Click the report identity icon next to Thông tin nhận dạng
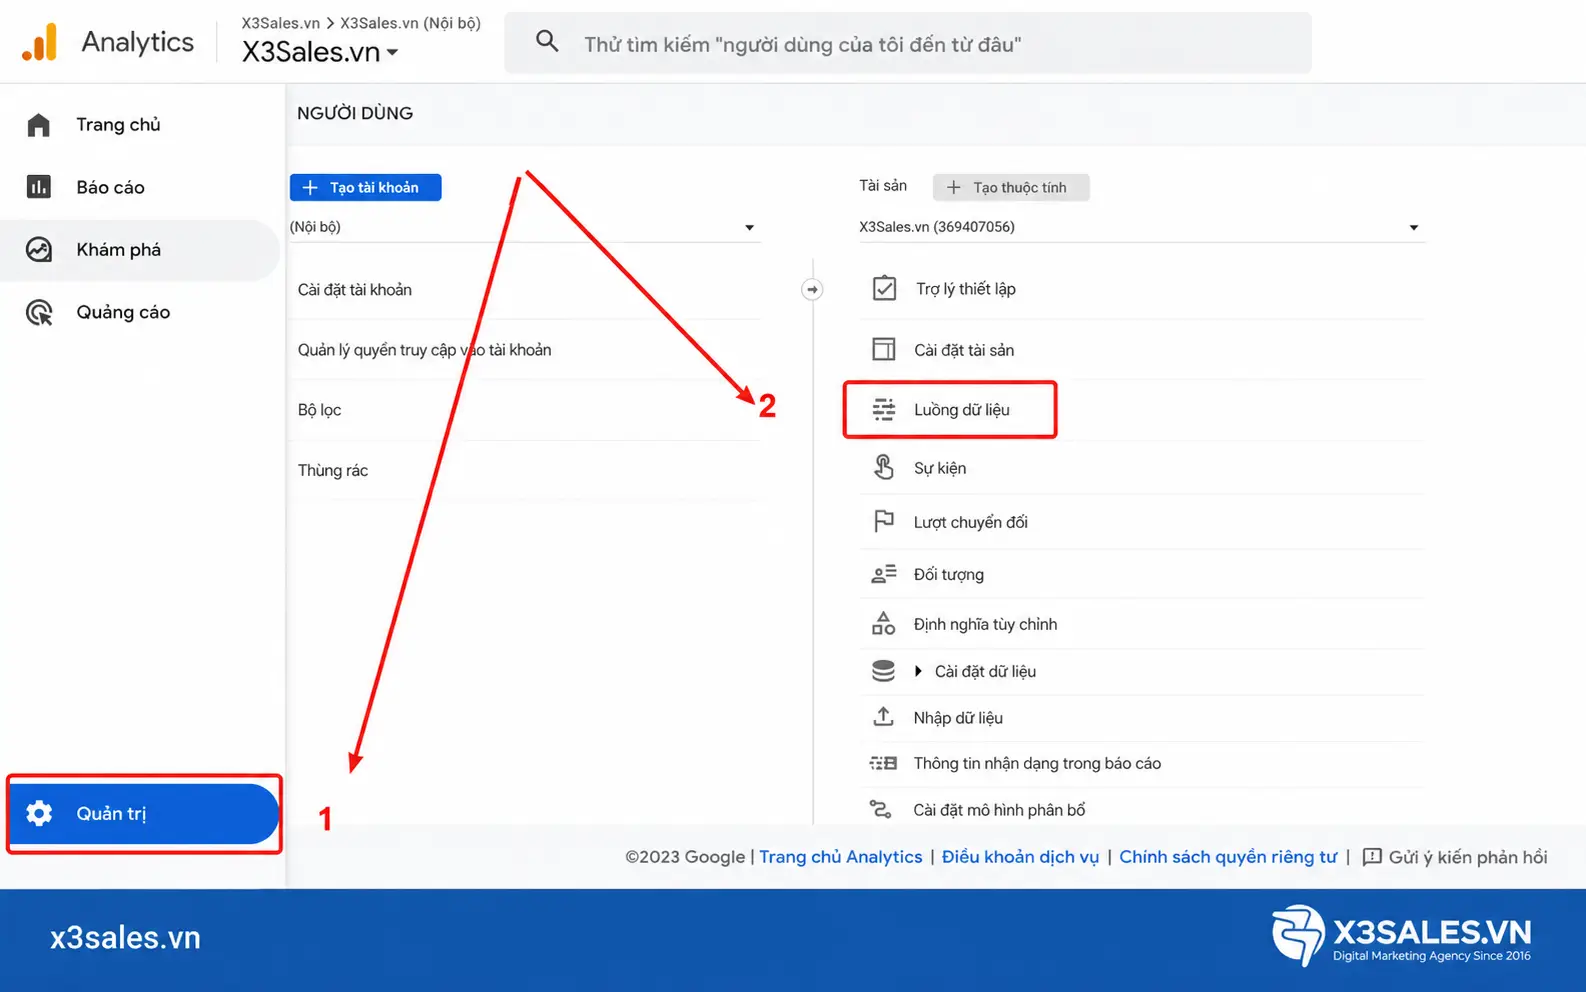Screen dimensions: 1586x992 click(883, 763)
